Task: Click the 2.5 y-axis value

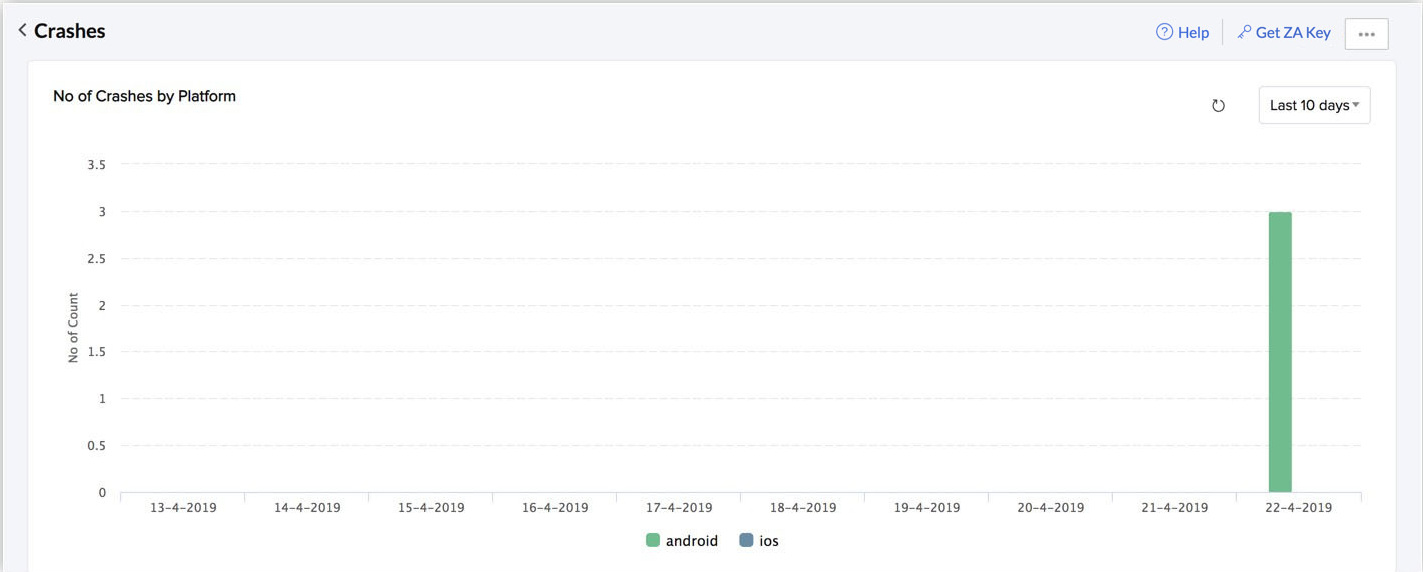Action: (97, 259)
